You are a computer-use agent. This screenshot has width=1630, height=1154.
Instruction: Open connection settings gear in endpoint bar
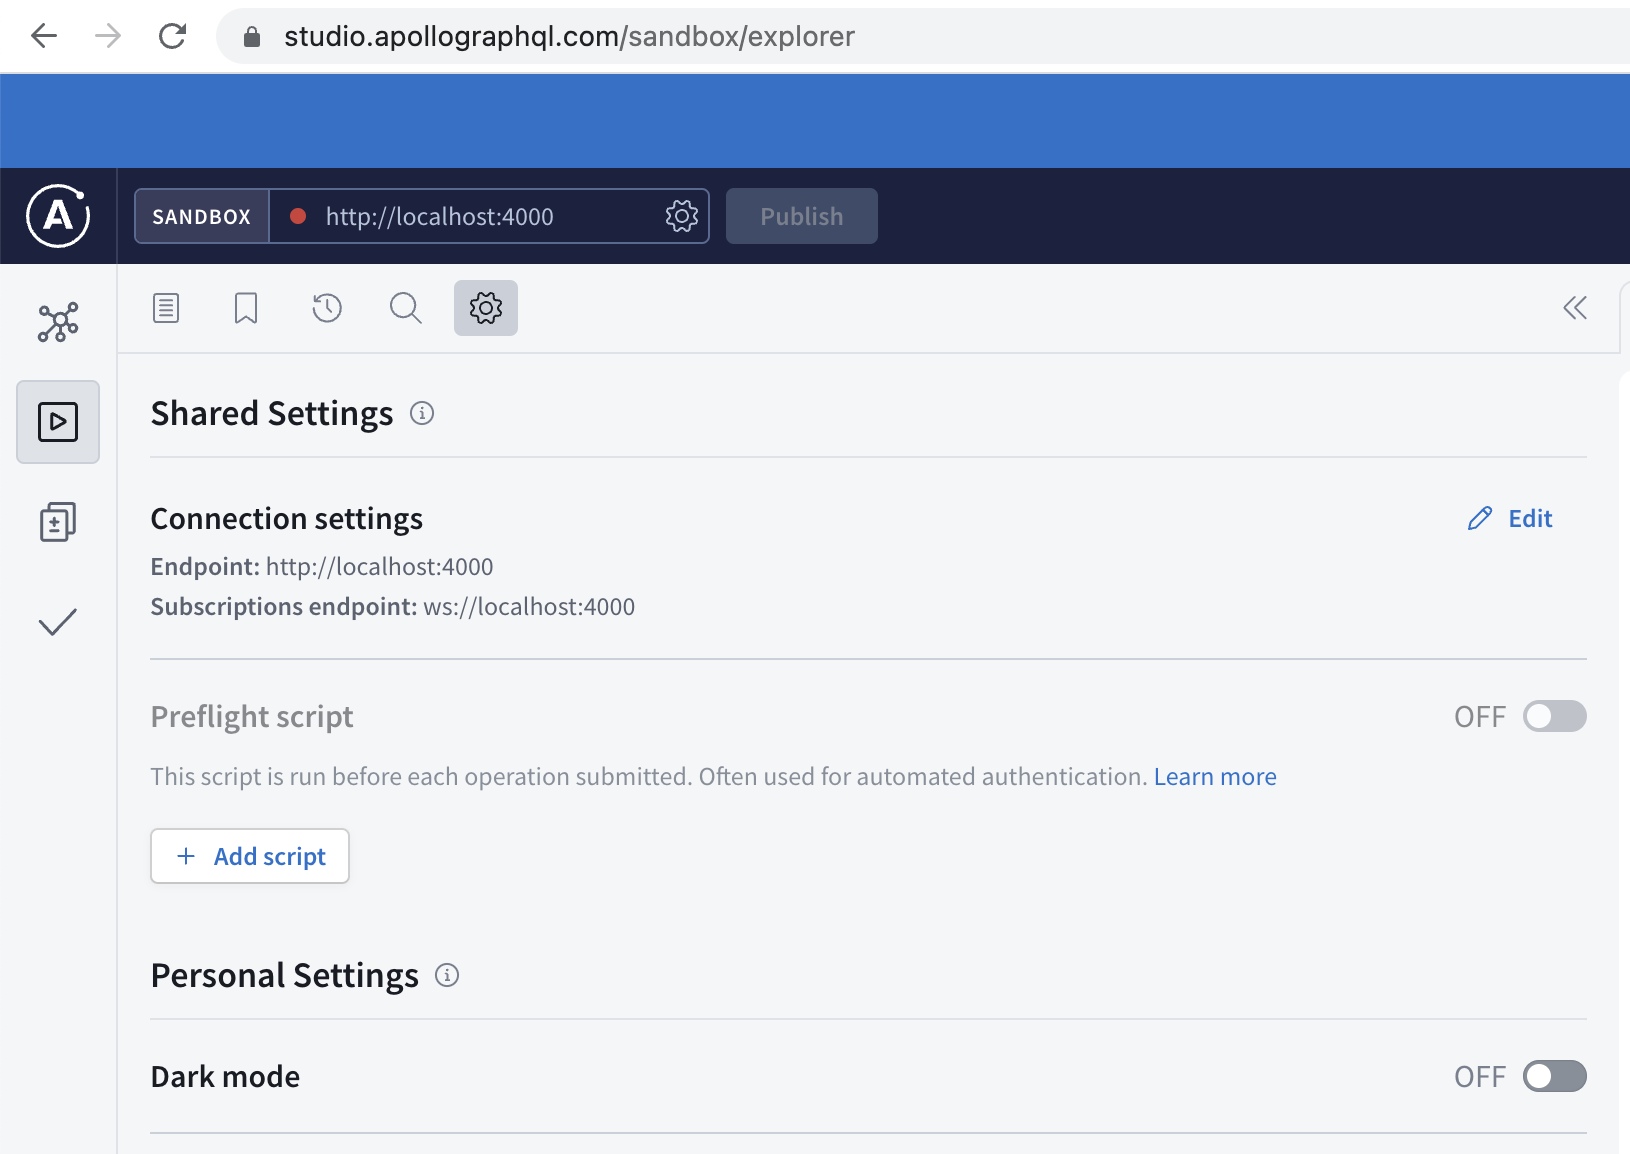pos(681,215)
